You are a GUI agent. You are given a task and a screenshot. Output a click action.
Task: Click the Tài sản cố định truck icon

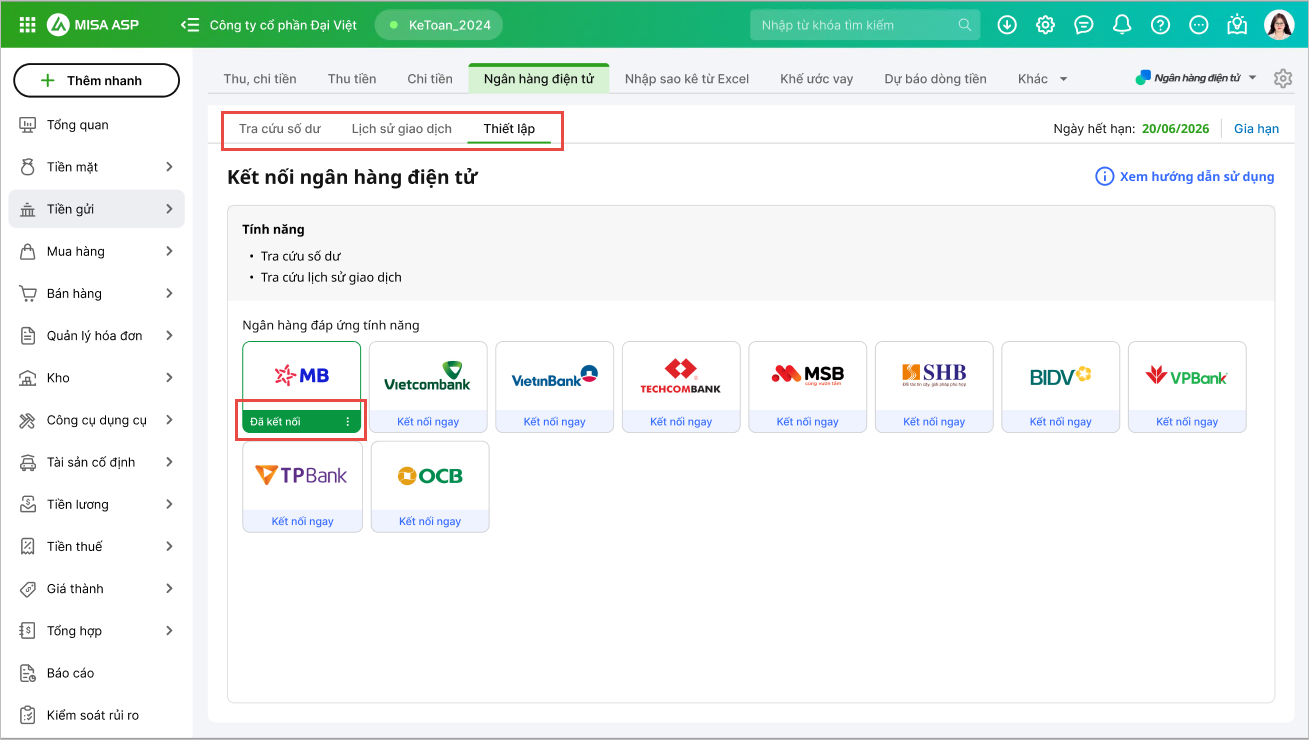pos(29,462)
